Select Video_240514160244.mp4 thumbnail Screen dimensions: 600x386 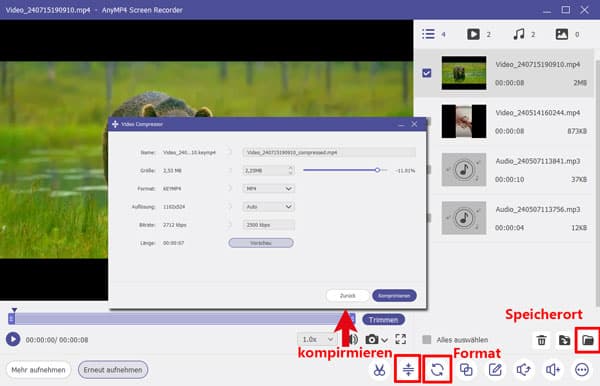click(x=464, y=121)
